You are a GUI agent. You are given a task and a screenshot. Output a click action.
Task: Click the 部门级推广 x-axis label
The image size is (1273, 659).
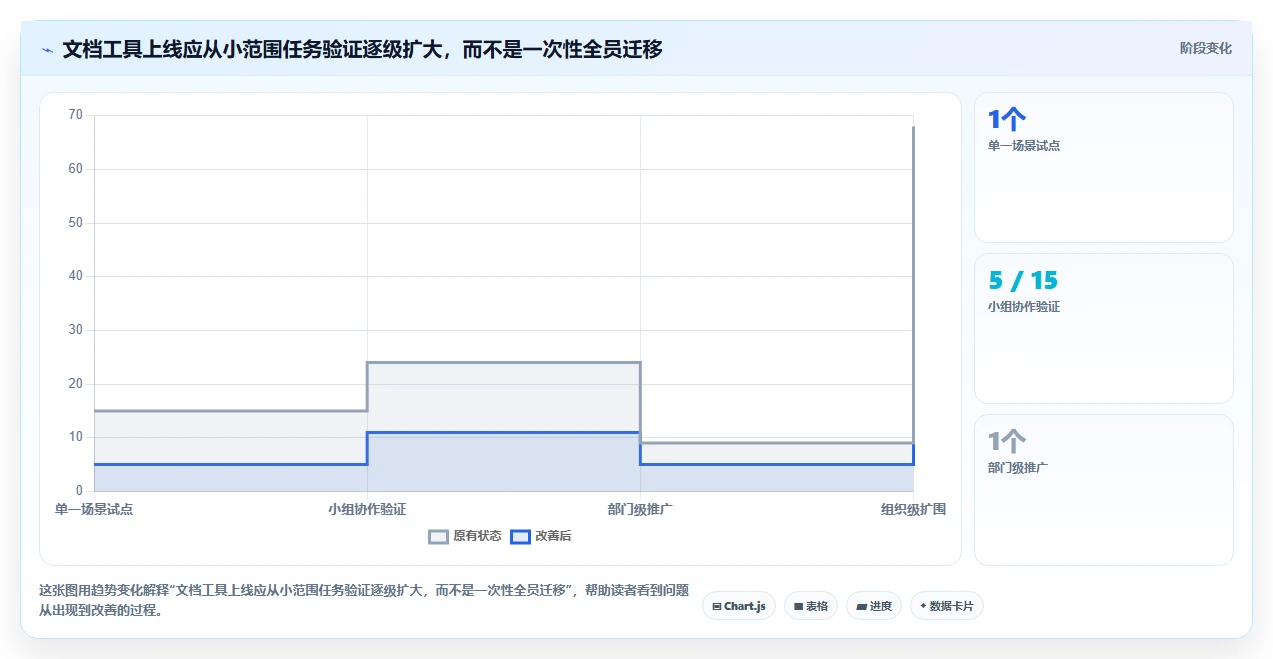coord(640,509)
